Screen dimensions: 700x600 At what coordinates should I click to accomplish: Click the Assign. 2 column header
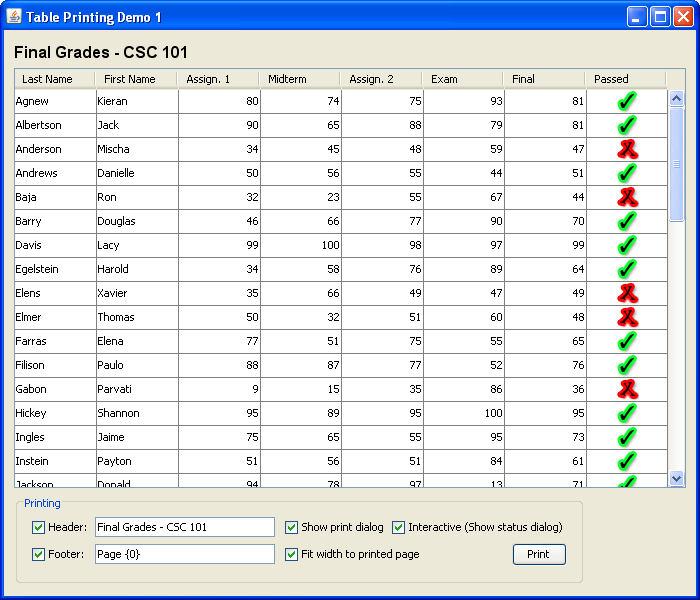[x=381, y=79]
